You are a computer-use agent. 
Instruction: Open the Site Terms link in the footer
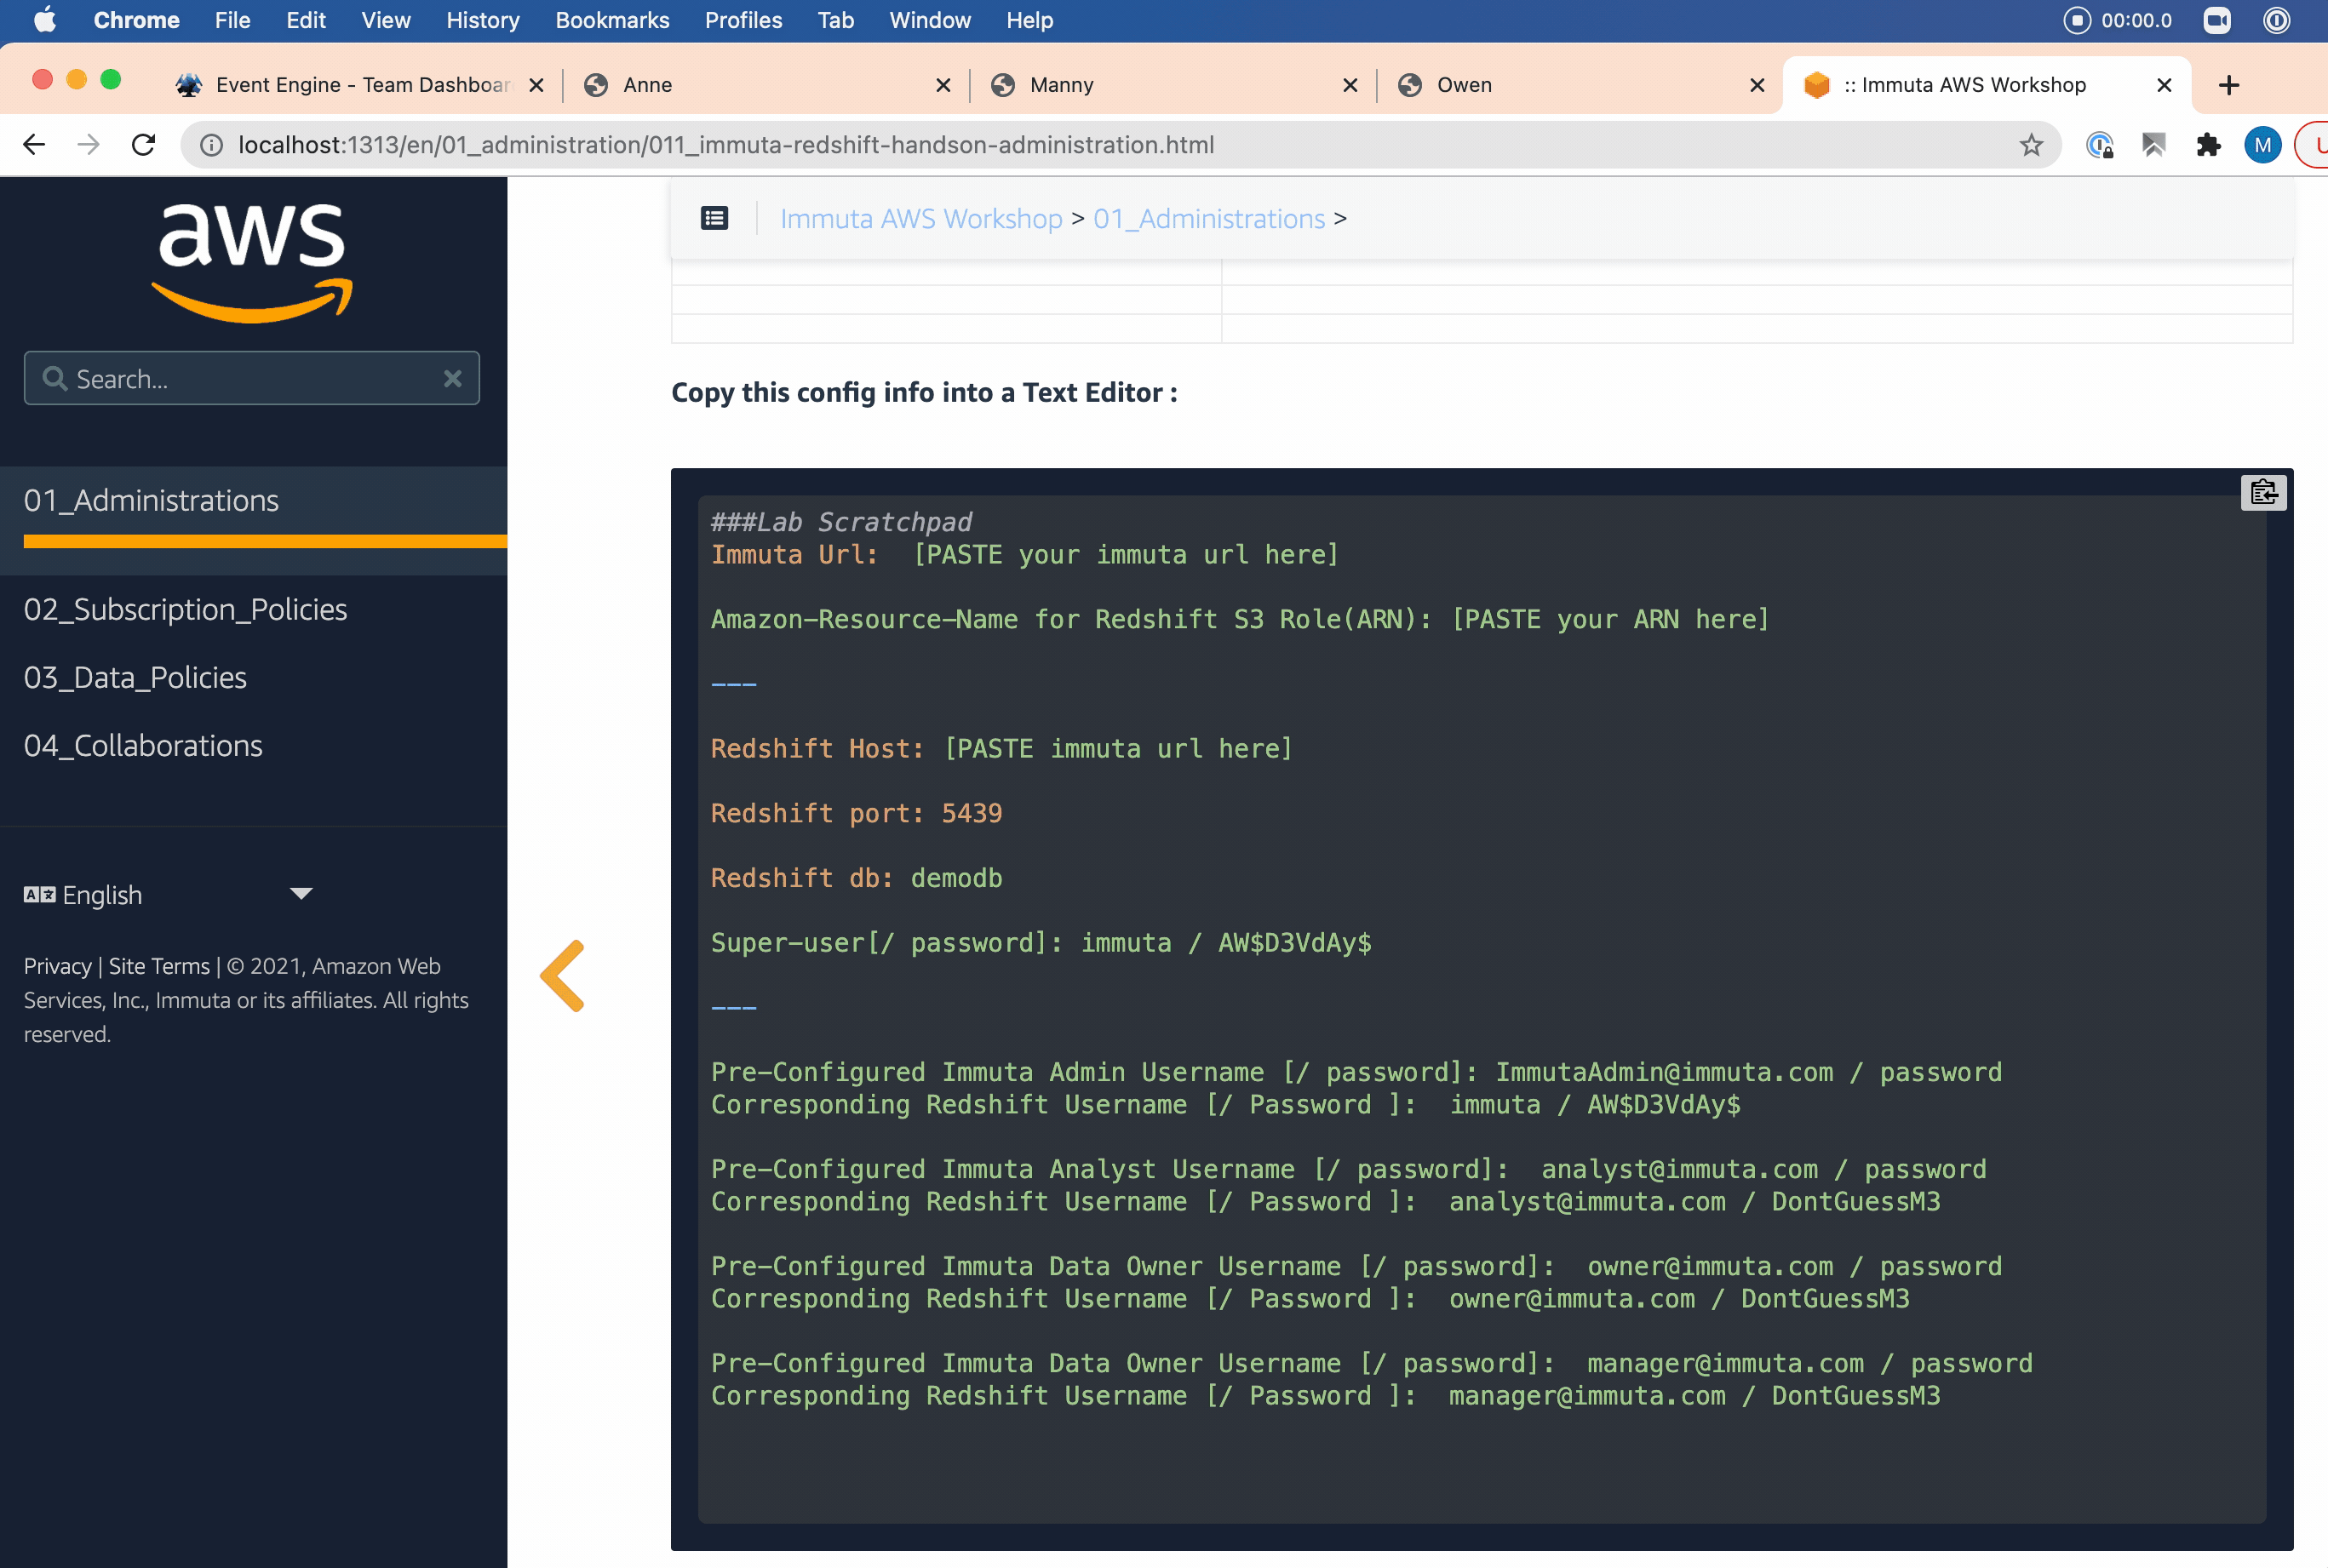(159, 966)
